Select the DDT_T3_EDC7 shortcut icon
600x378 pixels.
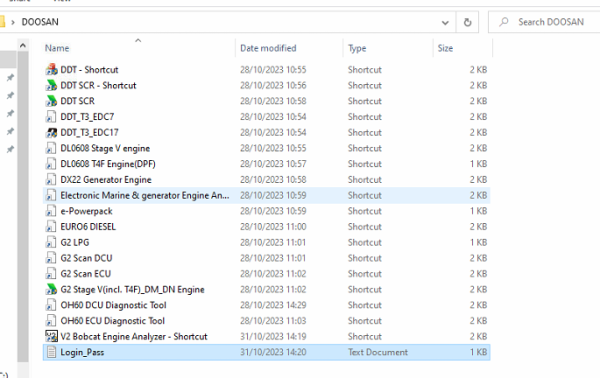(51, 117)
